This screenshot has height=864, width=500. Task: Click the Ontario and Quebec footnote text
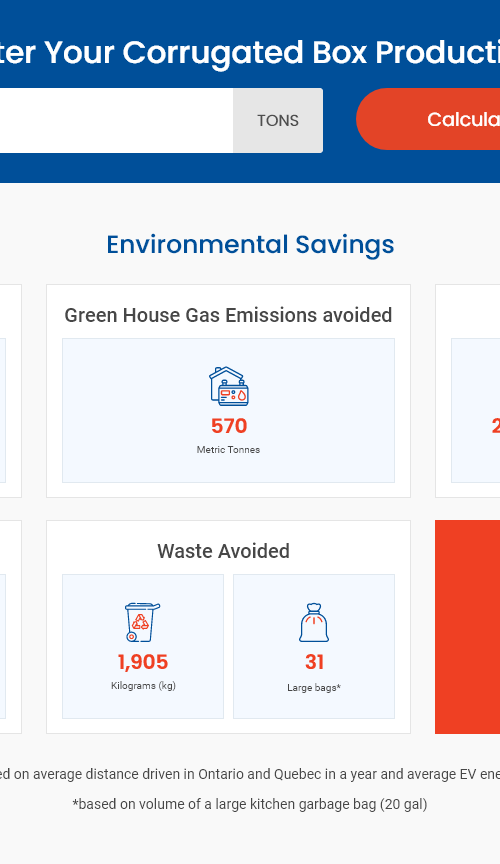pos(250,774)
